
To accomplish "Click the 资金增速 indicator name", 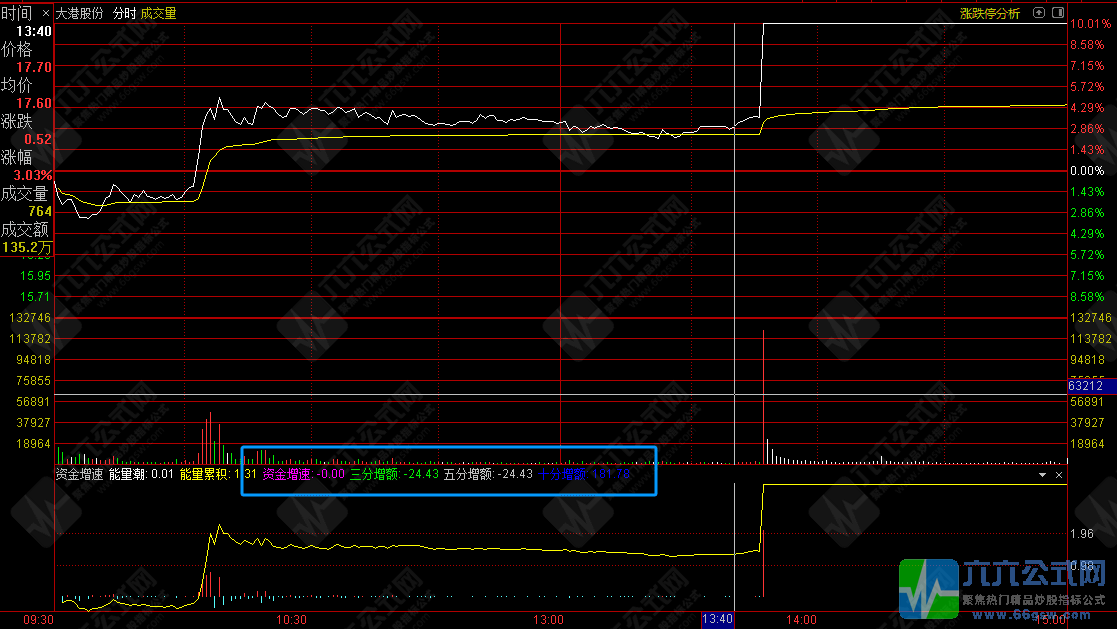I will click(79, 474).
